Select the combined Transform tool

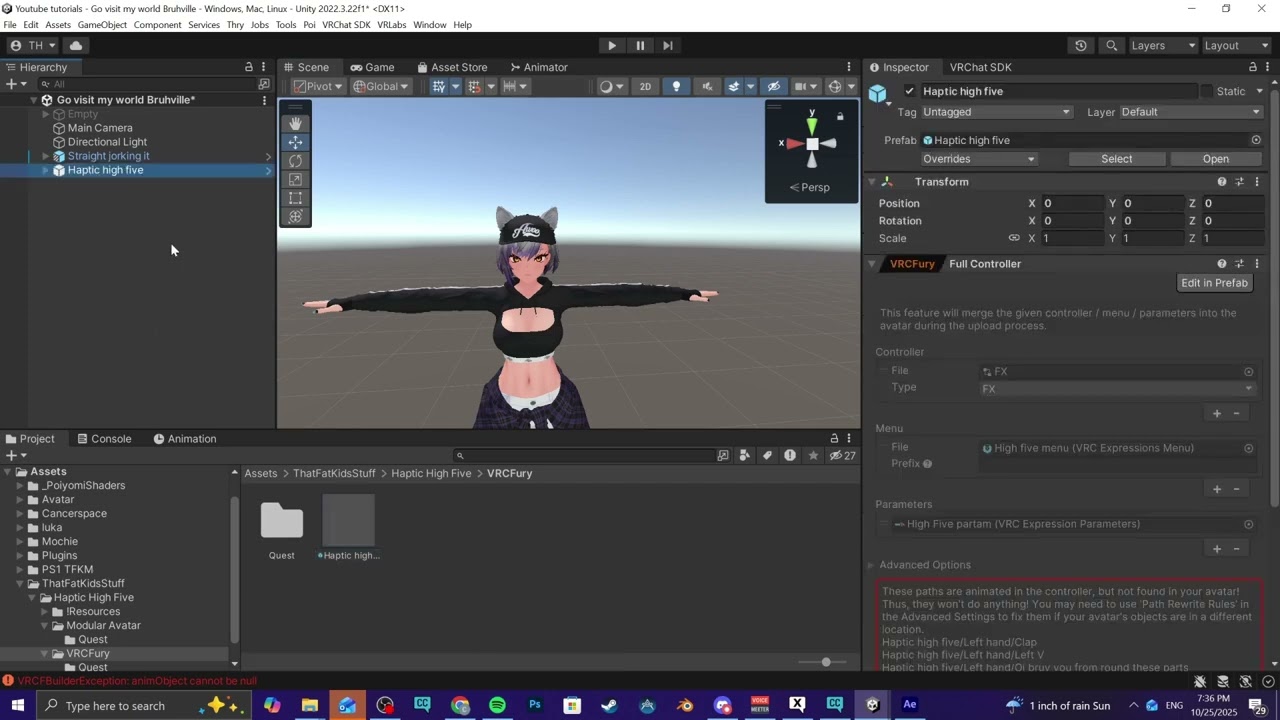click(x=295, y=217)
